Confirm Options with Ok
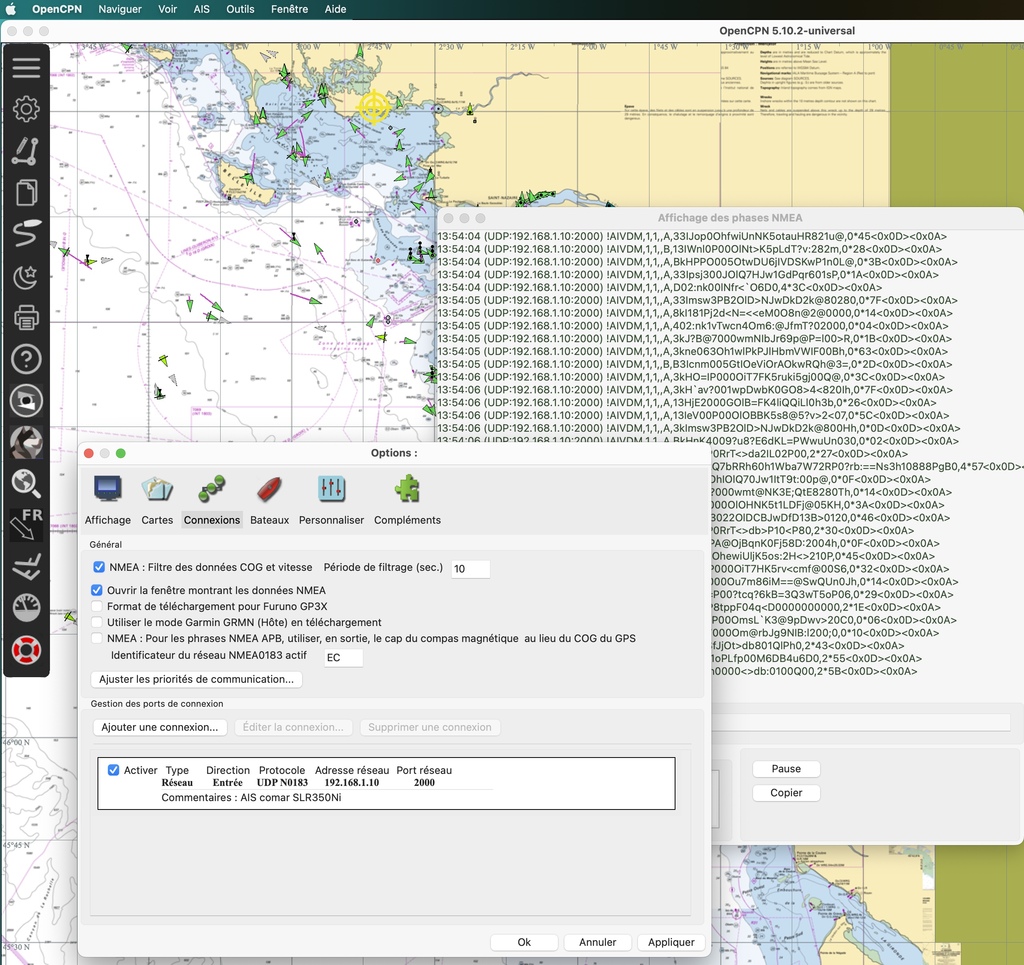 tap(524, 942)
